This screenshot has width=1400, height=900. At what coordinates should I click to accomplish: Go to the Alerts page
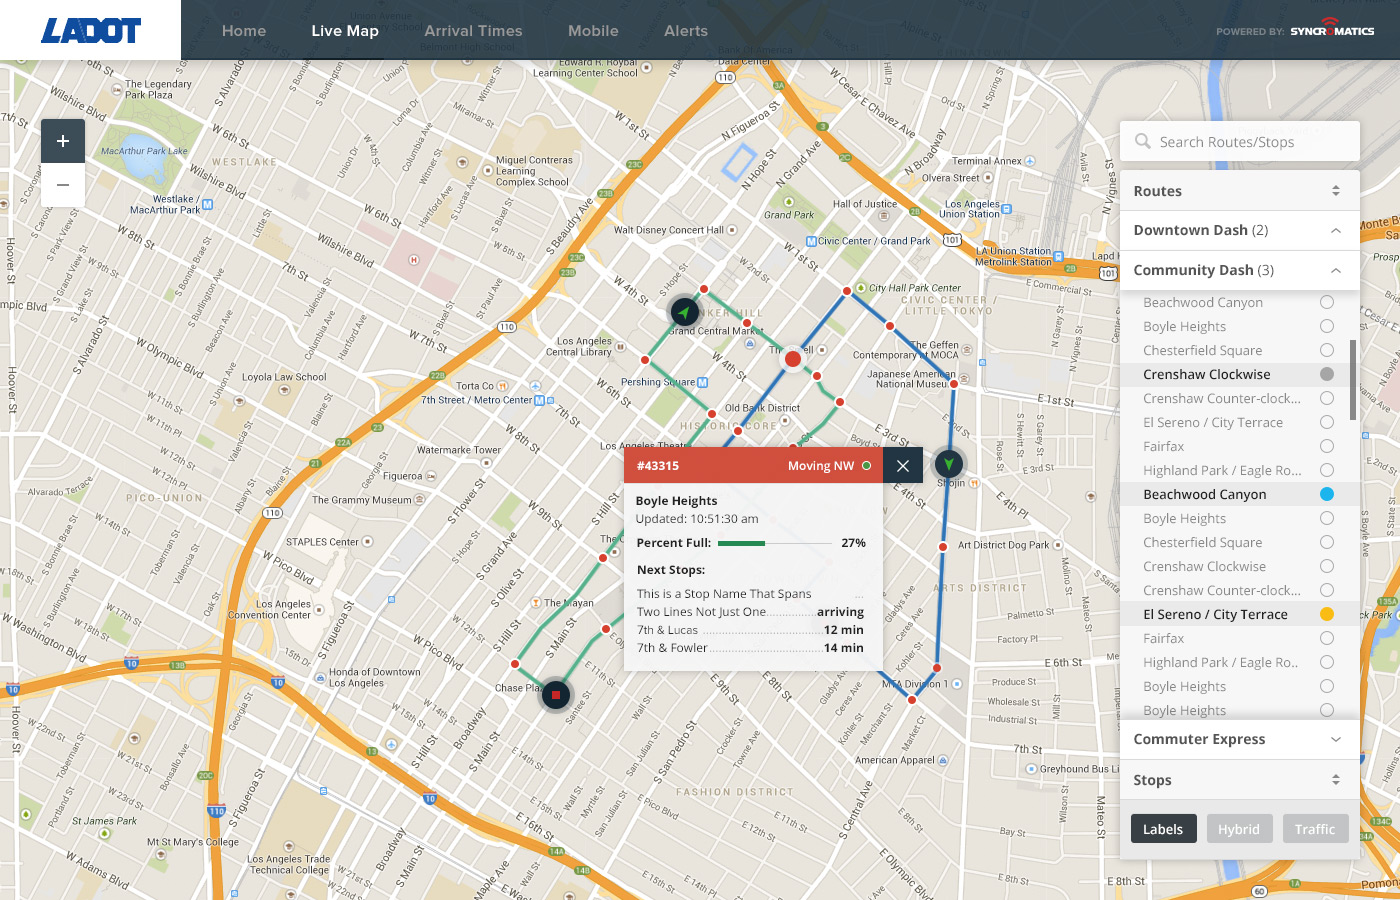686,31
